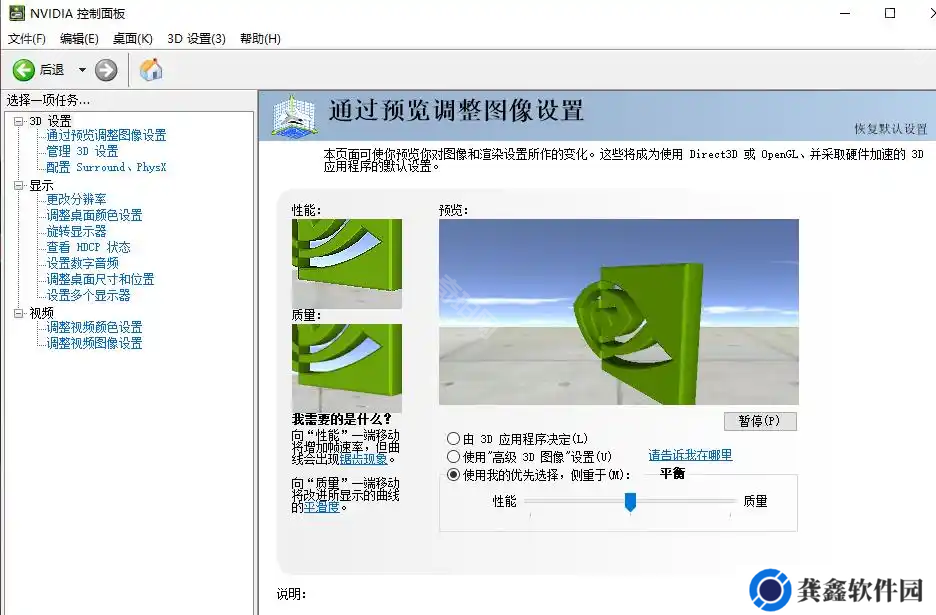
Task: Select 通过预览调整图像设置 in the tree
Action: (x=106, y=136)
